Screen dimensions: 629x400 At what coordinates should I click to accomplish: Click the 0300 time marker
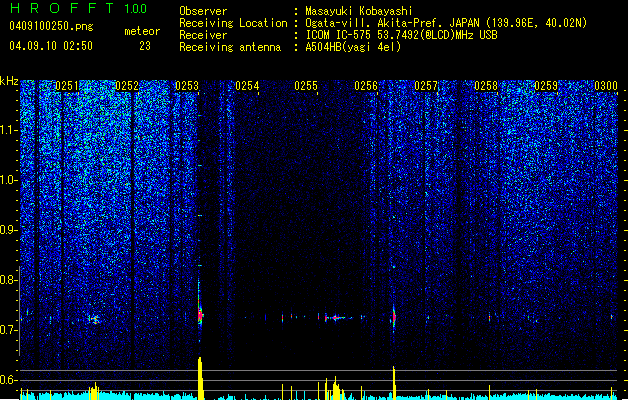coord(606,86)
